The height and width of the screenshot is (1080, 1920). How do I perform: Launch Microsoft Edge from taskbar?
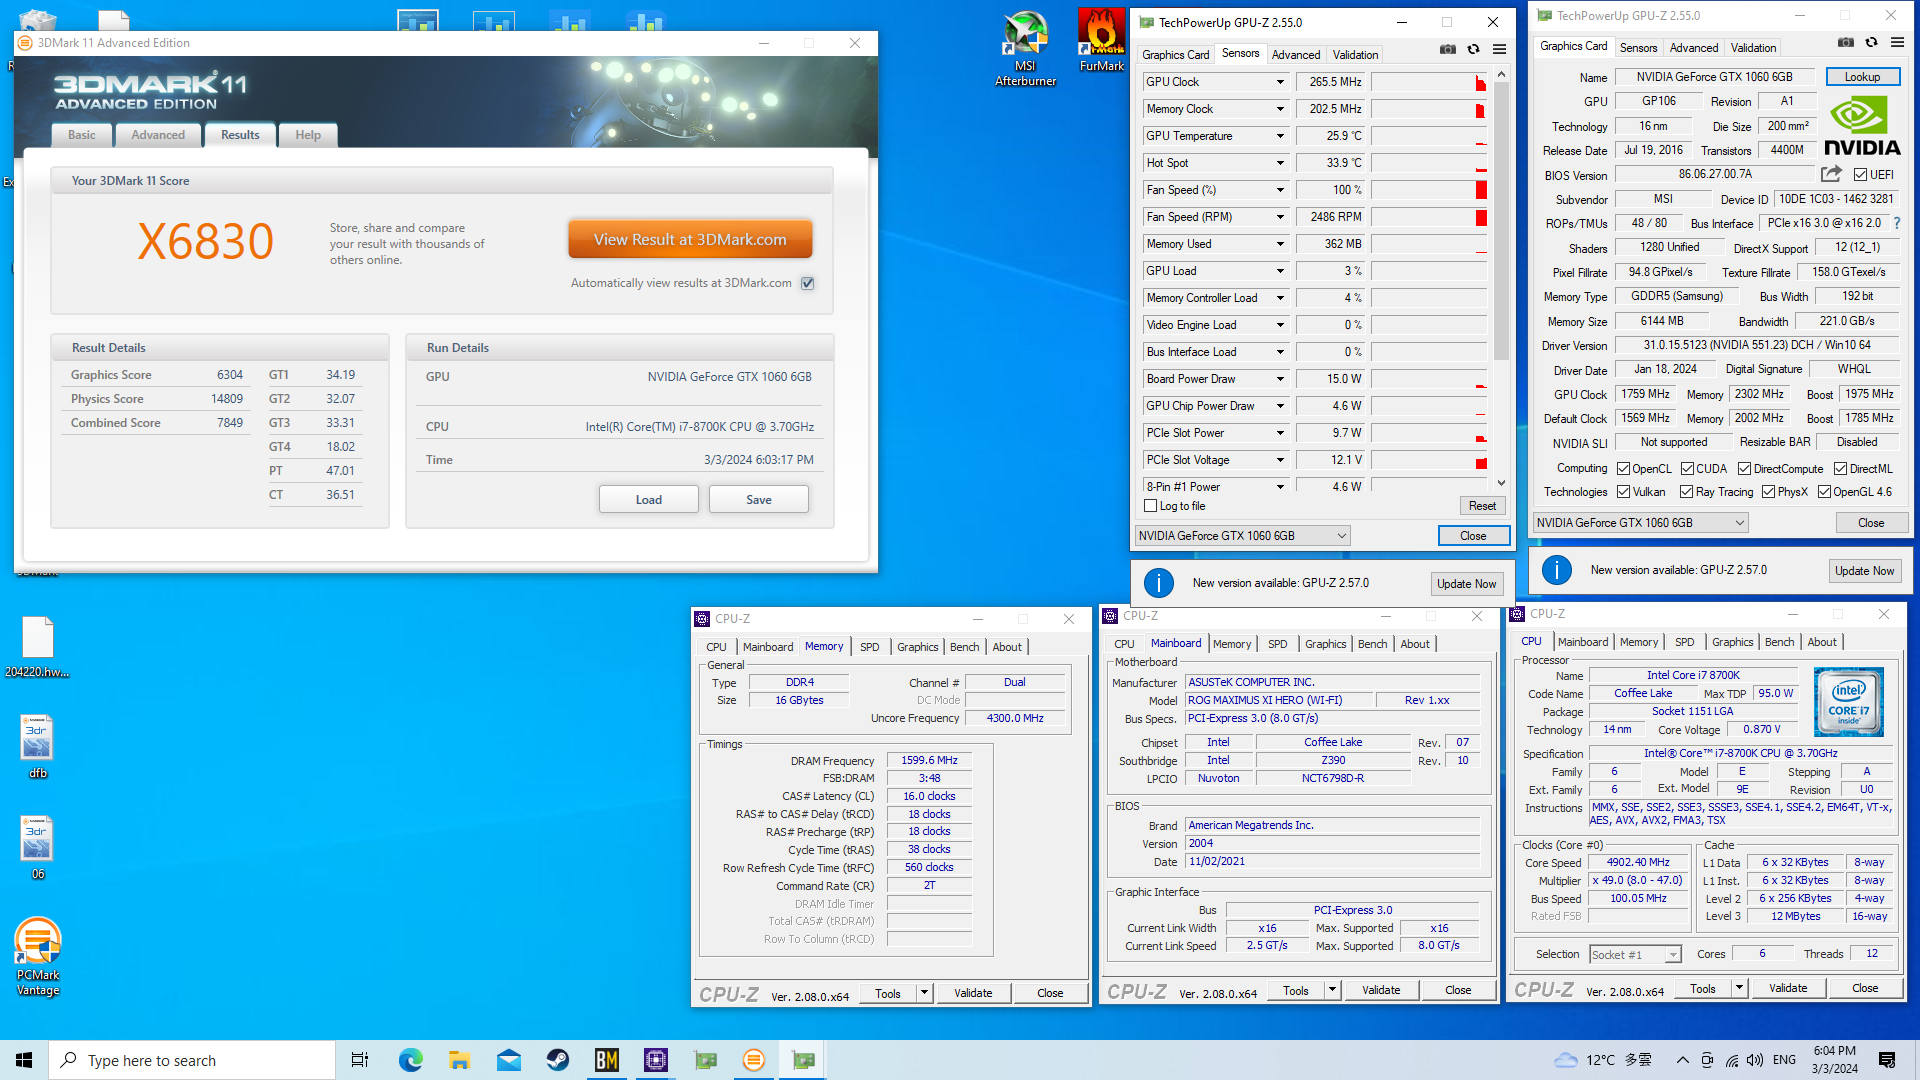(411, 1060)
